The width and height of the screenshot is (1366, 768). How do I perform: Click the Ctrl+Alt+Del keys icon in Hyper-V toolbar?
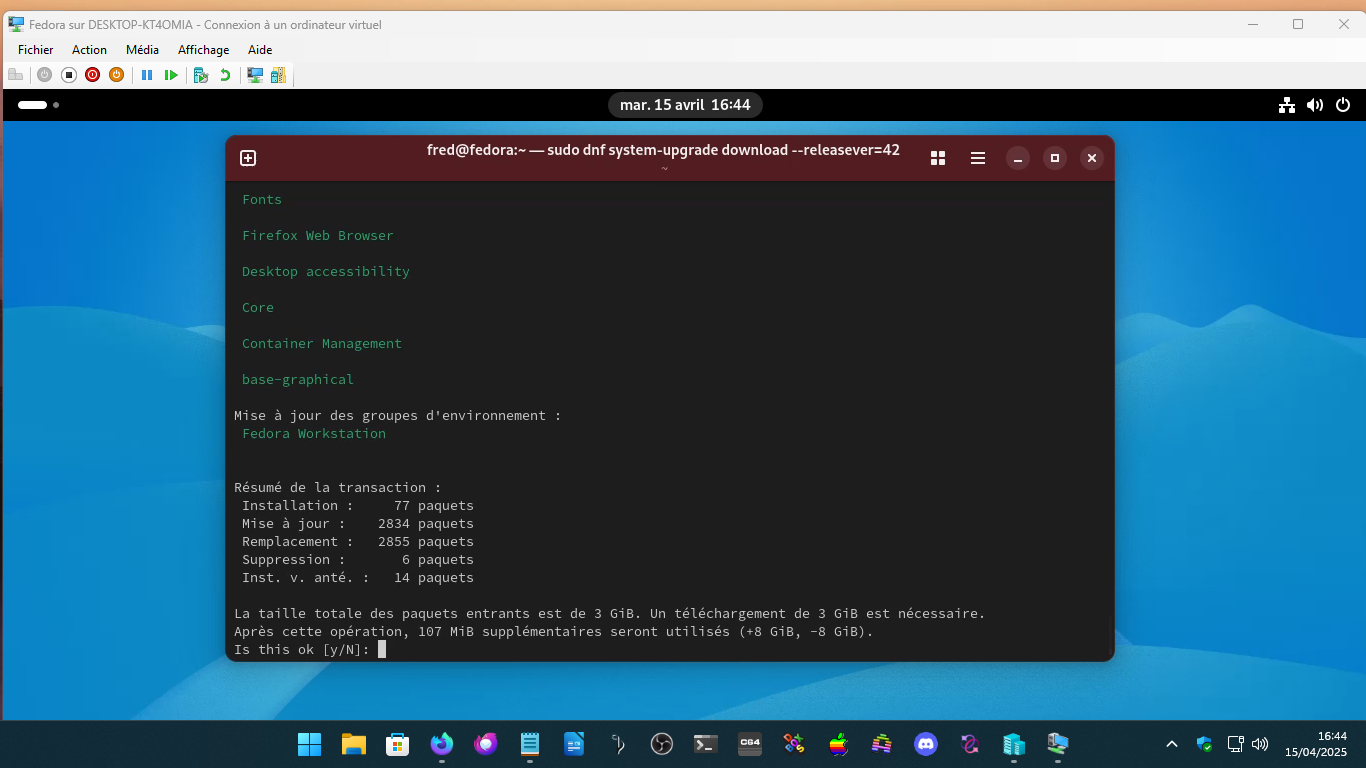[15, 75]
